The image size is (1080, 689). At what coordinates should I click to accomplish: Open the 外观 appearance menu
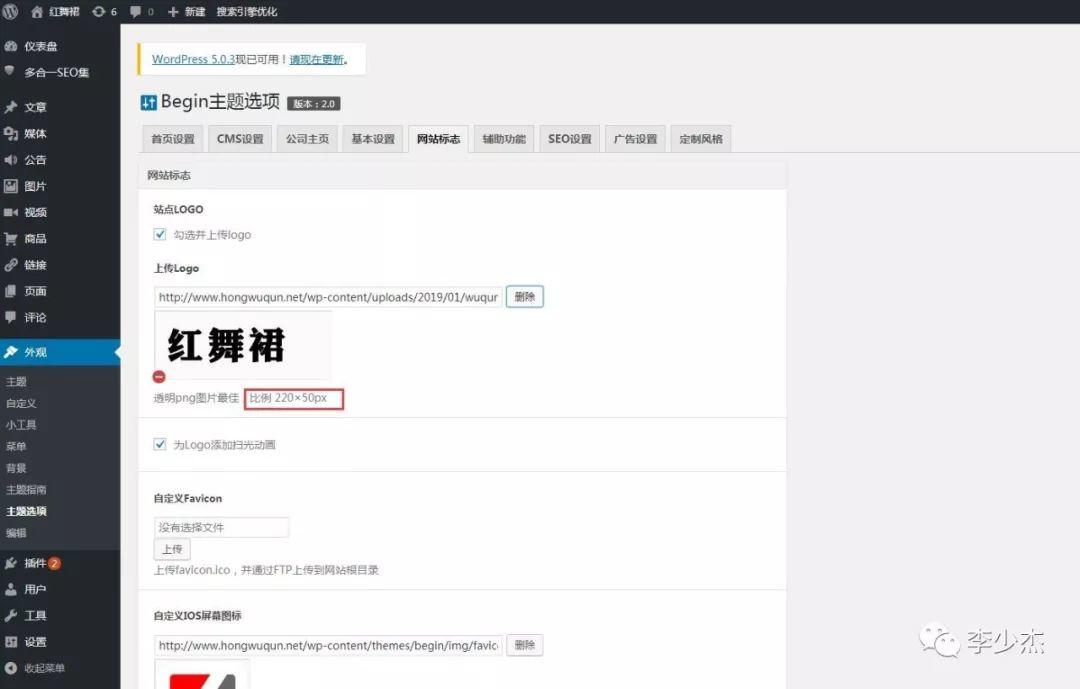coord(60,352)
